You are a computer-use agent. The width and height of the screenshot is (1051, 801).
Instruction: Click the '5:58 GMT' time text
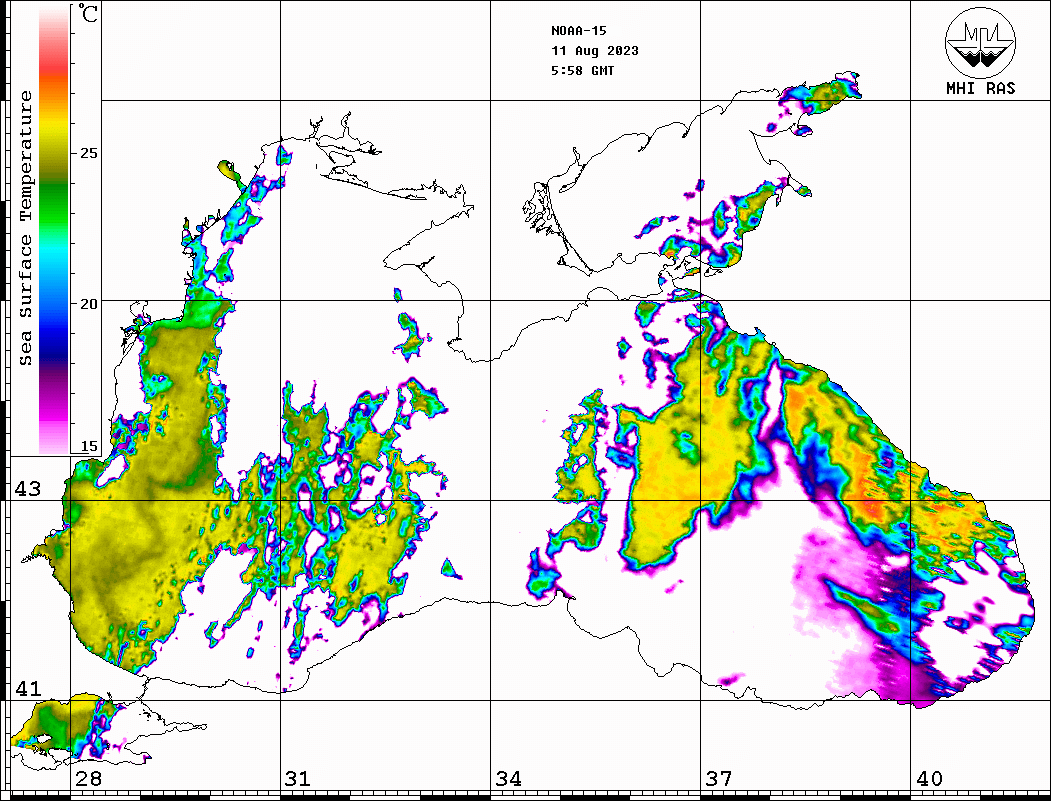[x=583, y=70]
